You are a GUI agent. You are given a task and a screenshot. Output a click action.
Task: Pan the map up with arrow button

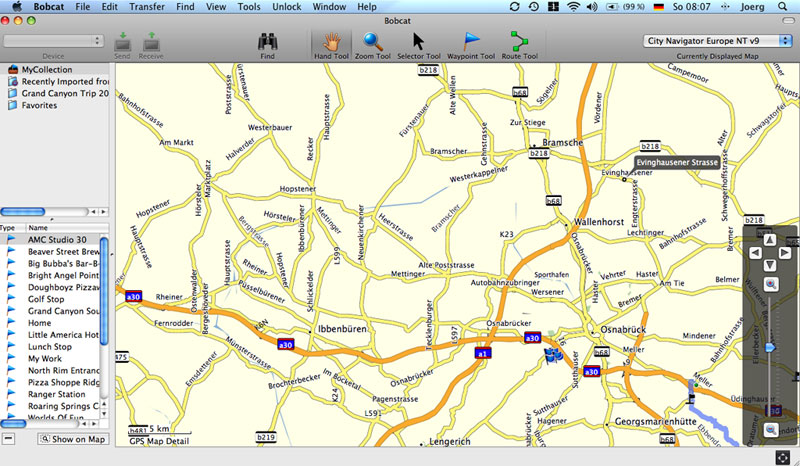pyautogui.click(x=769, y=240)
